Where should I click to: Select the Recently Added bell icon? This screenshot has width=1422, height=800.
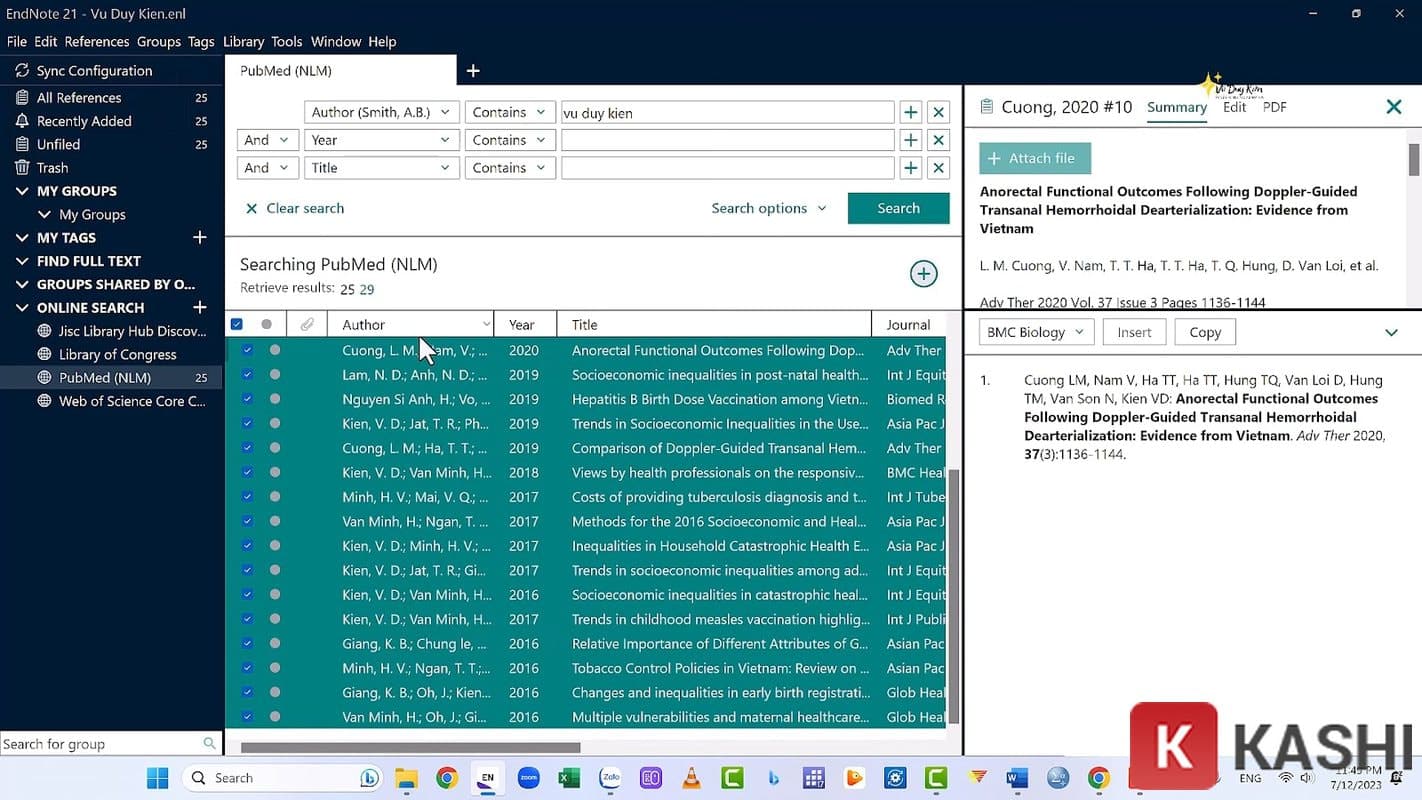tap(22, 120)
